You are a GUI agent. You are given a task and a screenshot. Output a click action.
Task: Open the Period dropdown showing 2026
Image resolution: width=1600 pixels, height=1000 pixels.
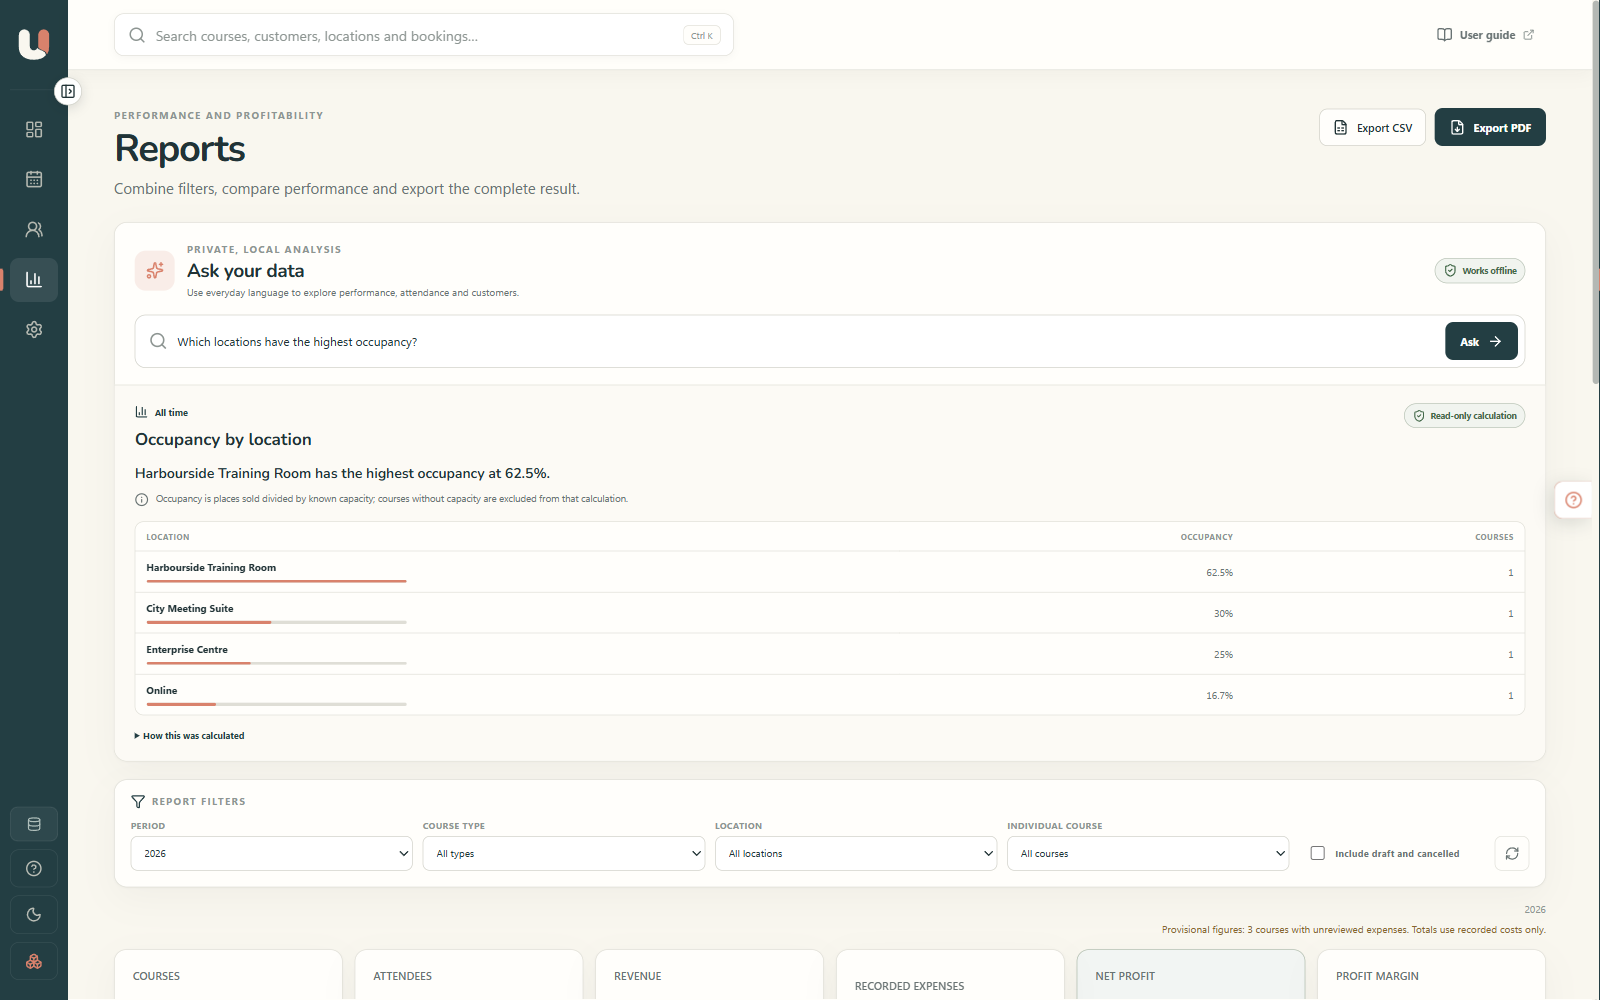272,854
